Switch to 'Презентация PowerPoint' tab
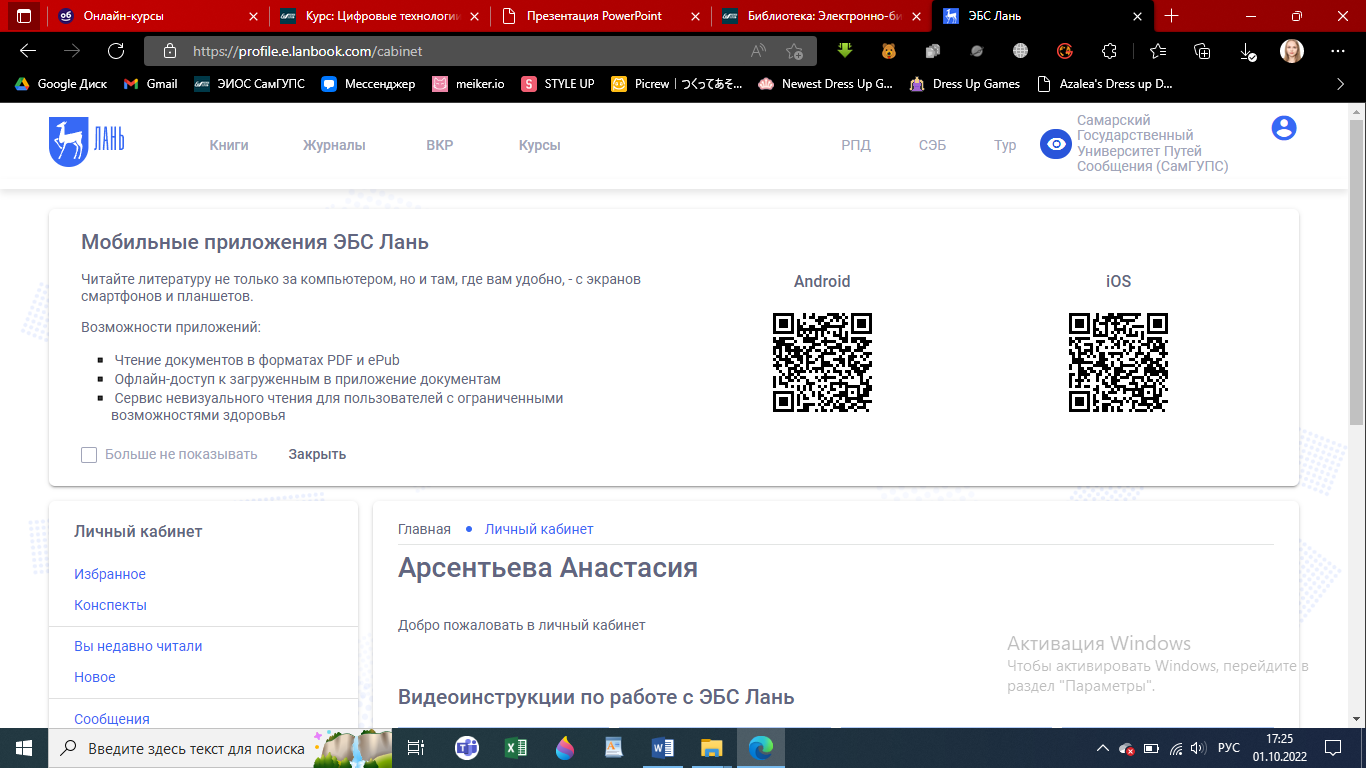The image size is (1366, 768). 600,16
